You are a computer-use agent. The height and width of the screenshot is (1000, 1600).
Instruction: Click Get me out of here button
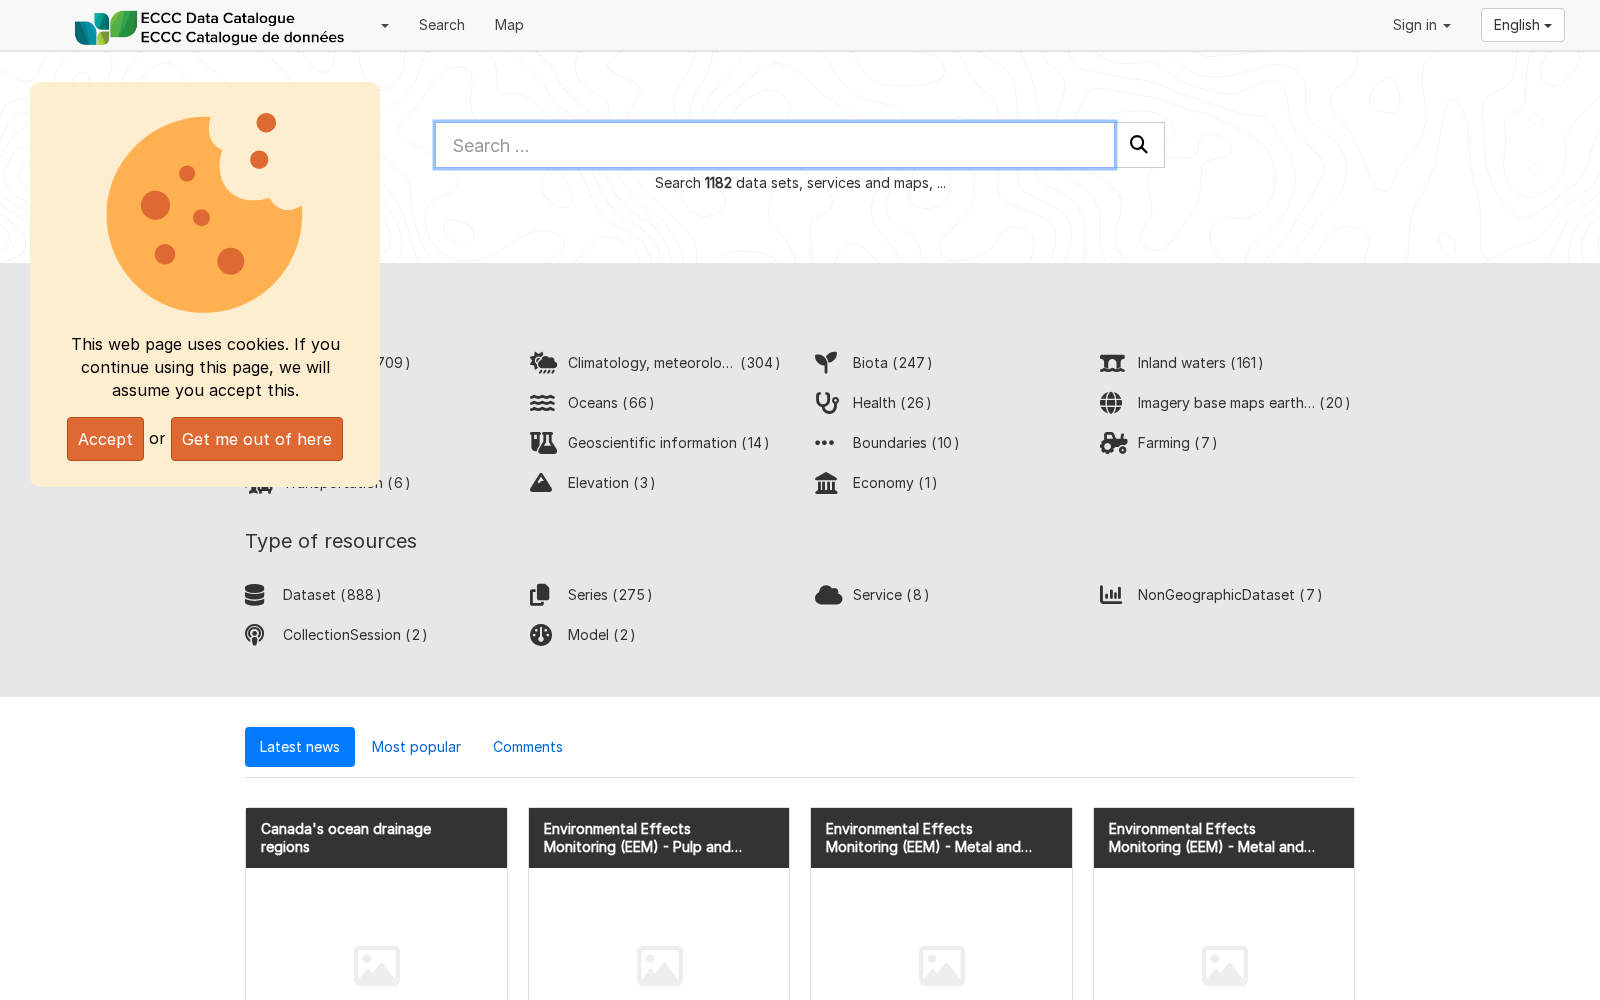pos(257,439)
